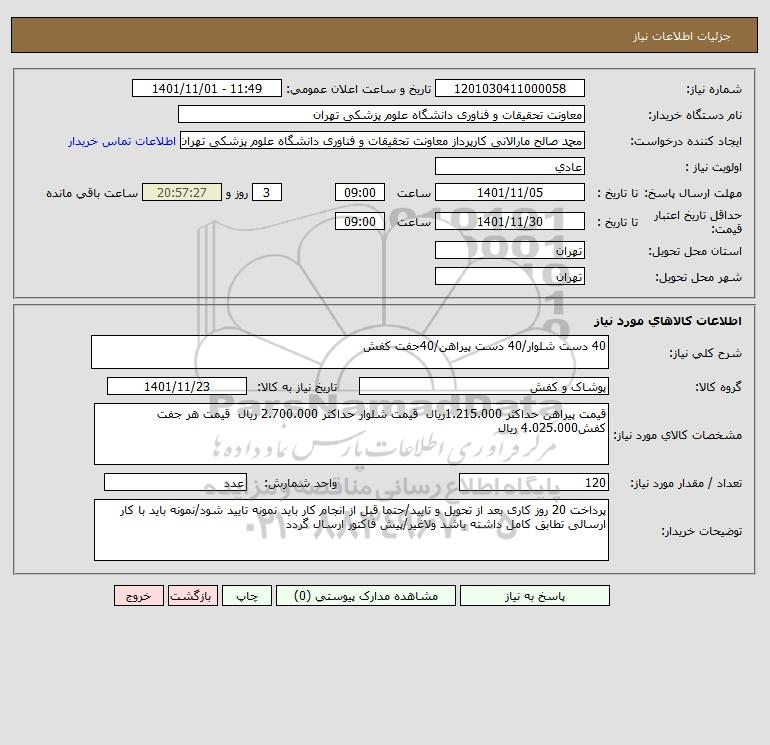The image size is (770, 745).
Task: Click the اولویت نیاز field عادي
Action: click(x=510, y=166)
